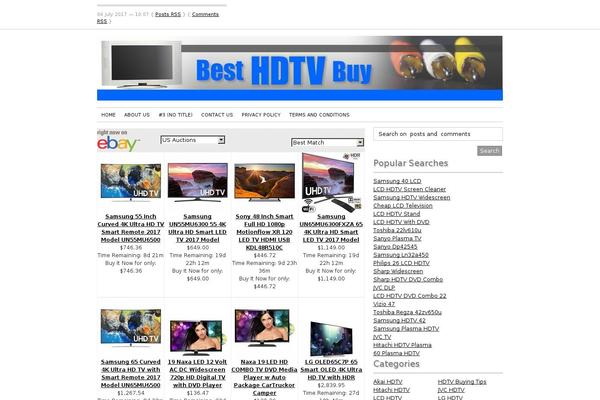Open Akai HDTV category

click(388, 382)
